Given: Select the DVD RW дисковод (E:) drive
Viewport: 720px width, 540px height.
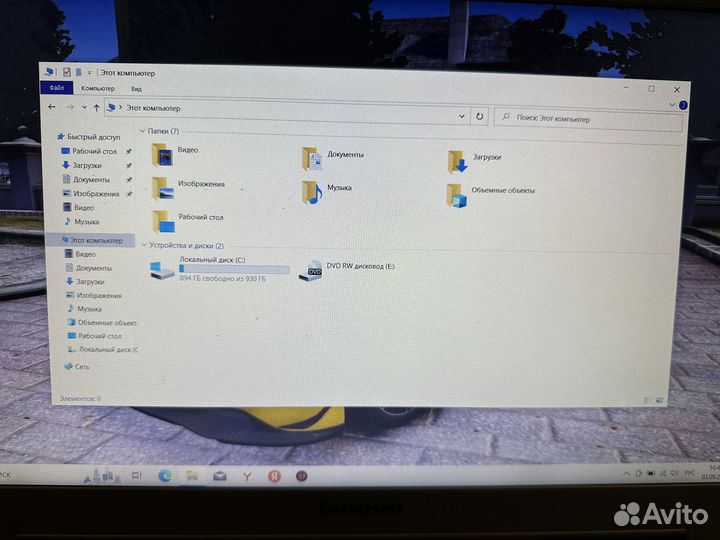Looking at the screenshot, I should pos(347,270).
